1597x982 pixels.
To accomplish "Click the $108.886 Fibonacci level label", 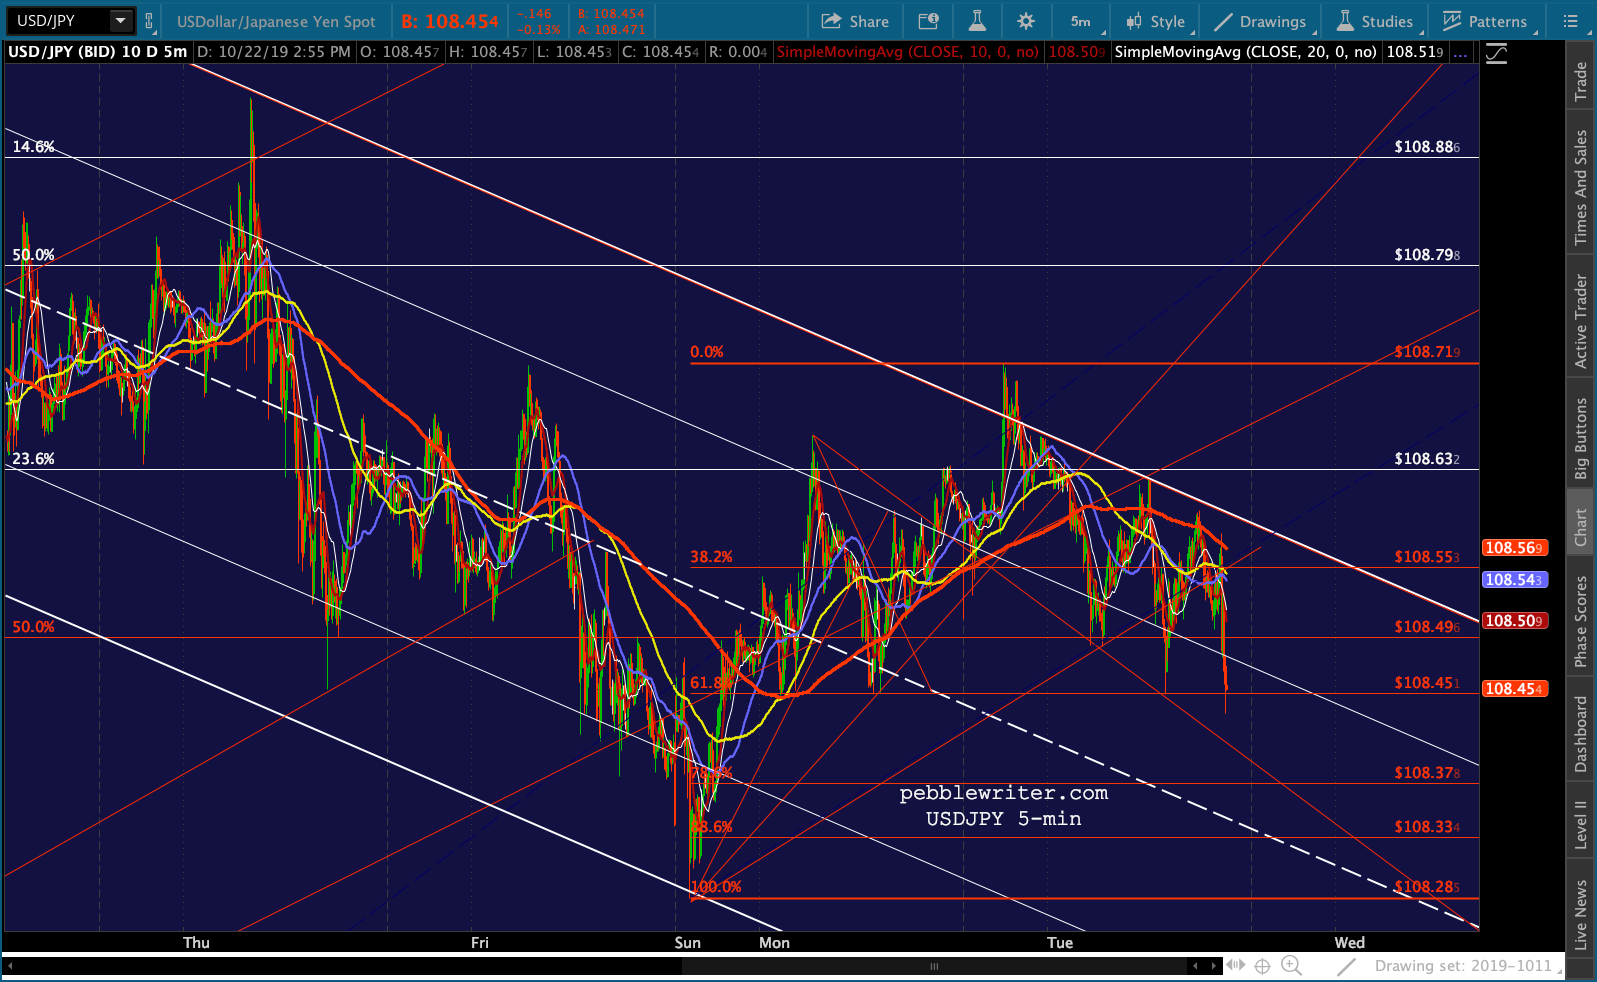I will point(1427,147).
